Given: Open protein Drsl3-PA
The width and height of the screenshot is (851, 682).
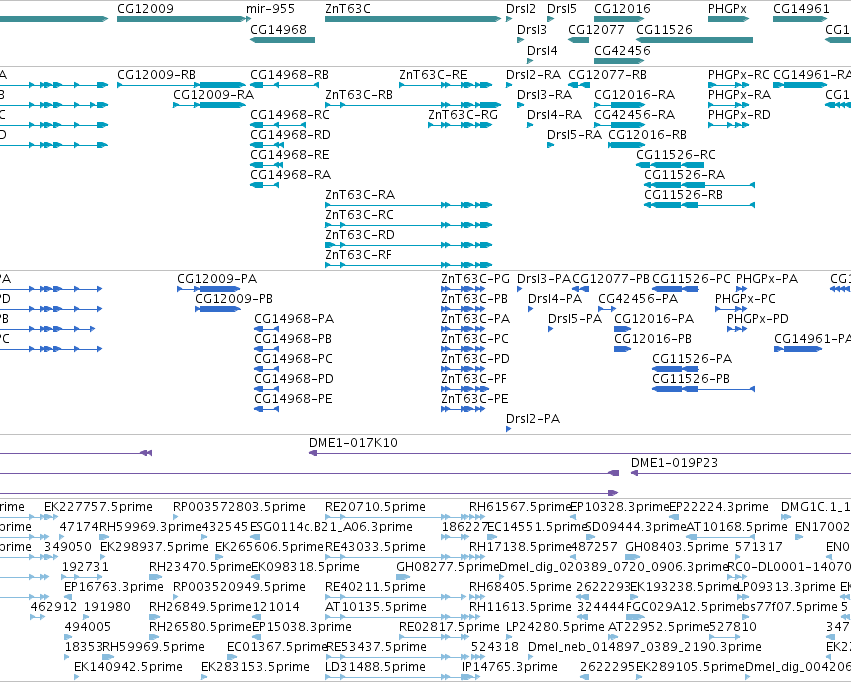Looking at the screenshot, I should click(x=544, y=279).
